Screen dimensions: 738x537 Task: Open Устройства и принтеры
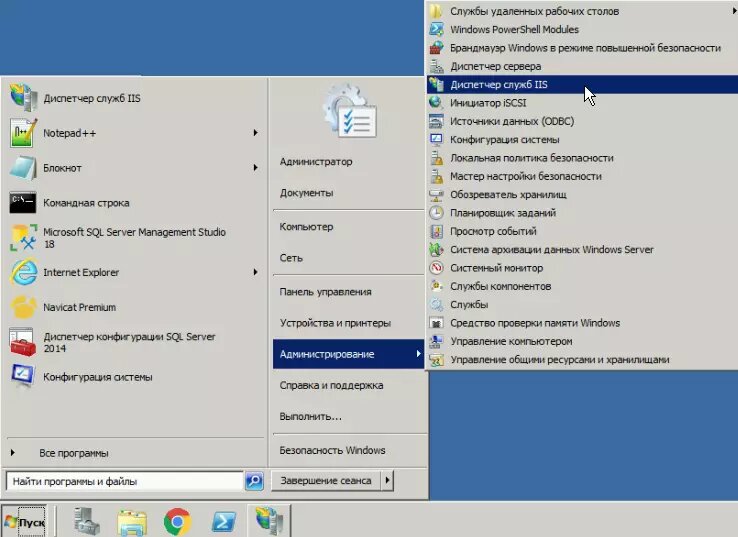(335, 323)
